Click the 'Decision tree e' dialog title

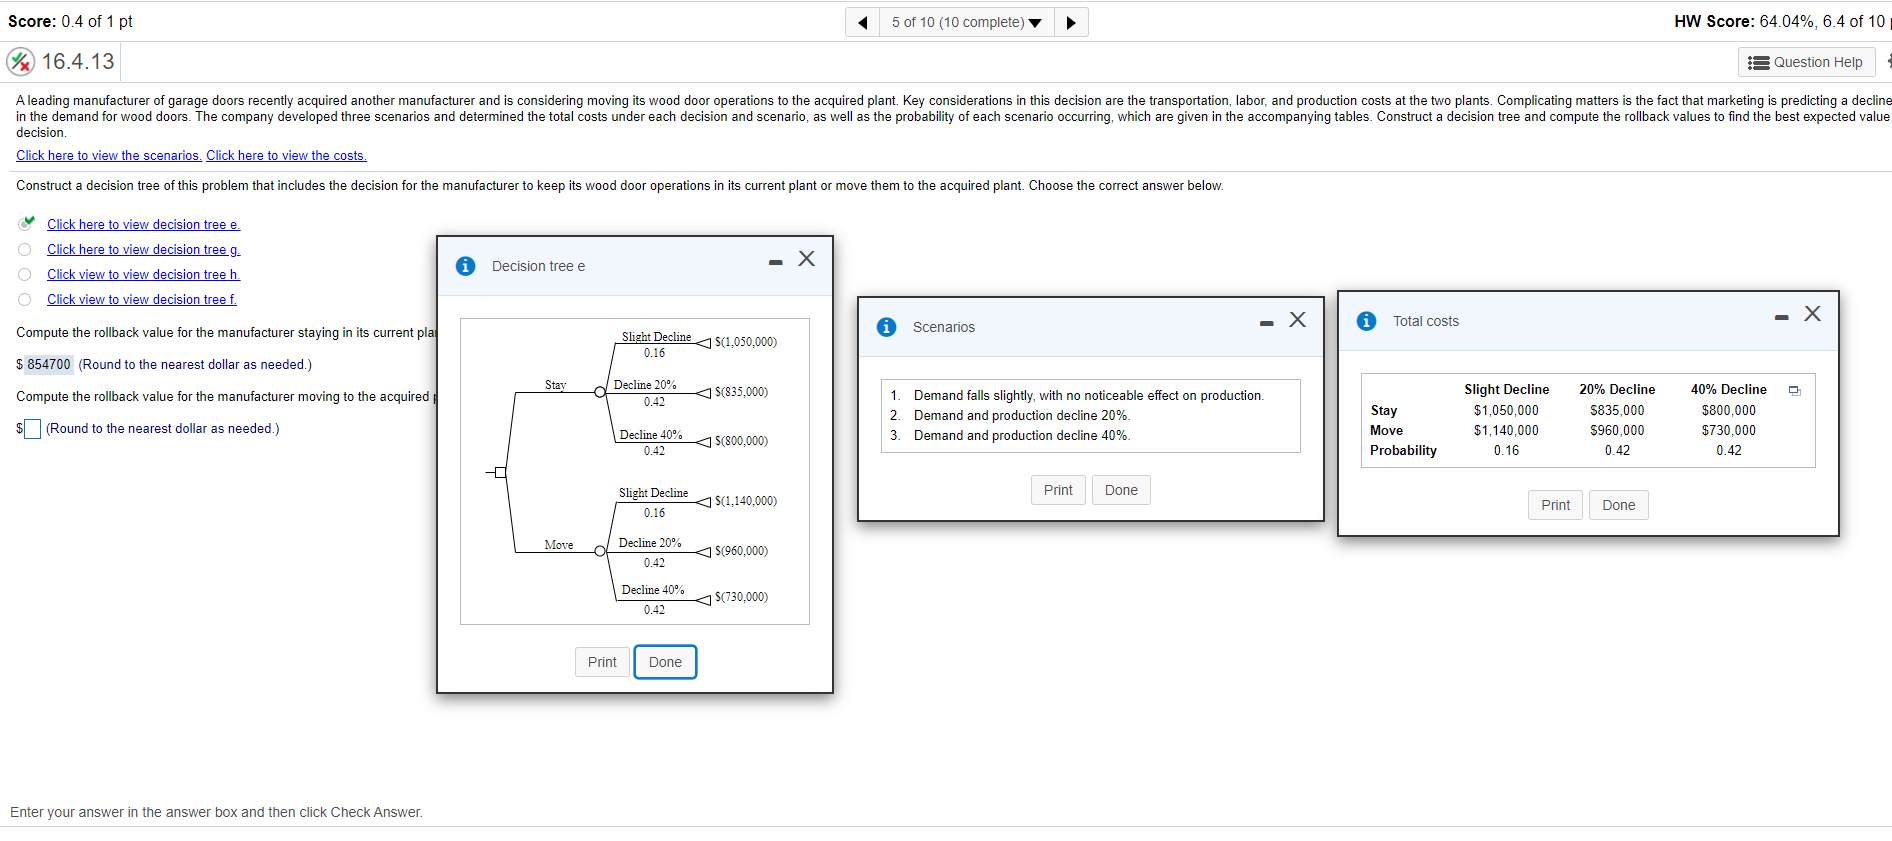(x=538, y=266)
